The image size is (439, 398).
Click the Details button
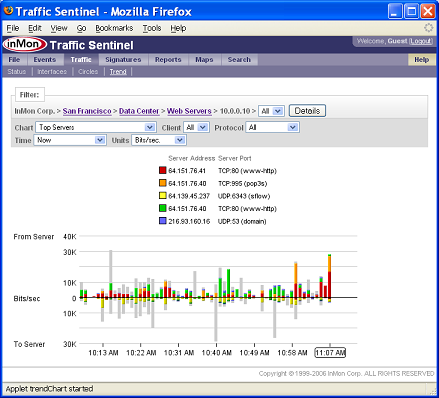pyautogui.click(x=307, y=111)
